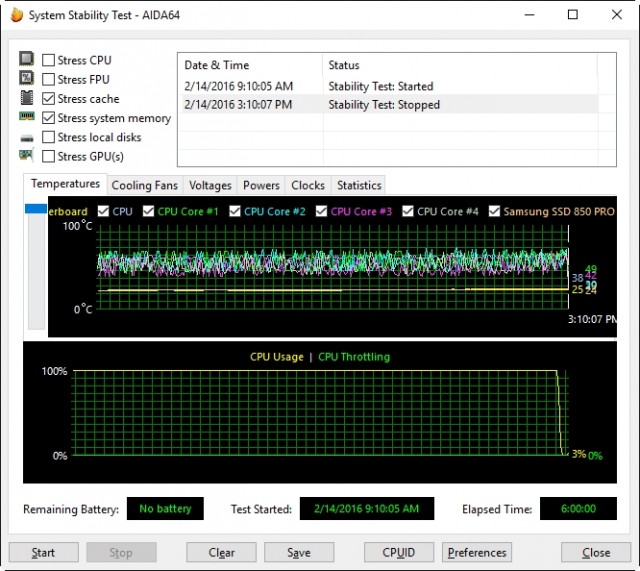
Task: Open the Voltages tab
Action: point(210,185)
